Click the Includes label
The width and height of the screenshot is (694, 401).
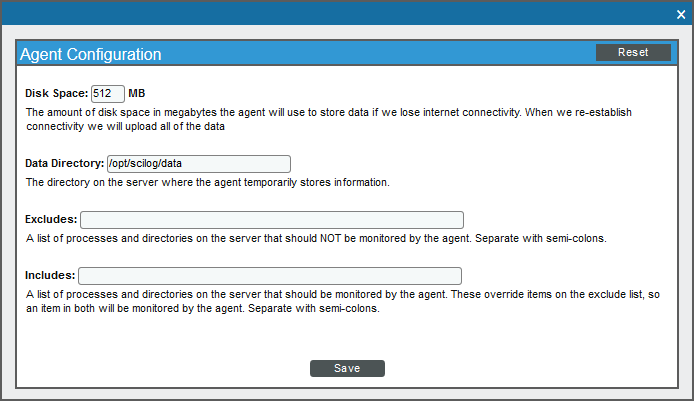50,275
